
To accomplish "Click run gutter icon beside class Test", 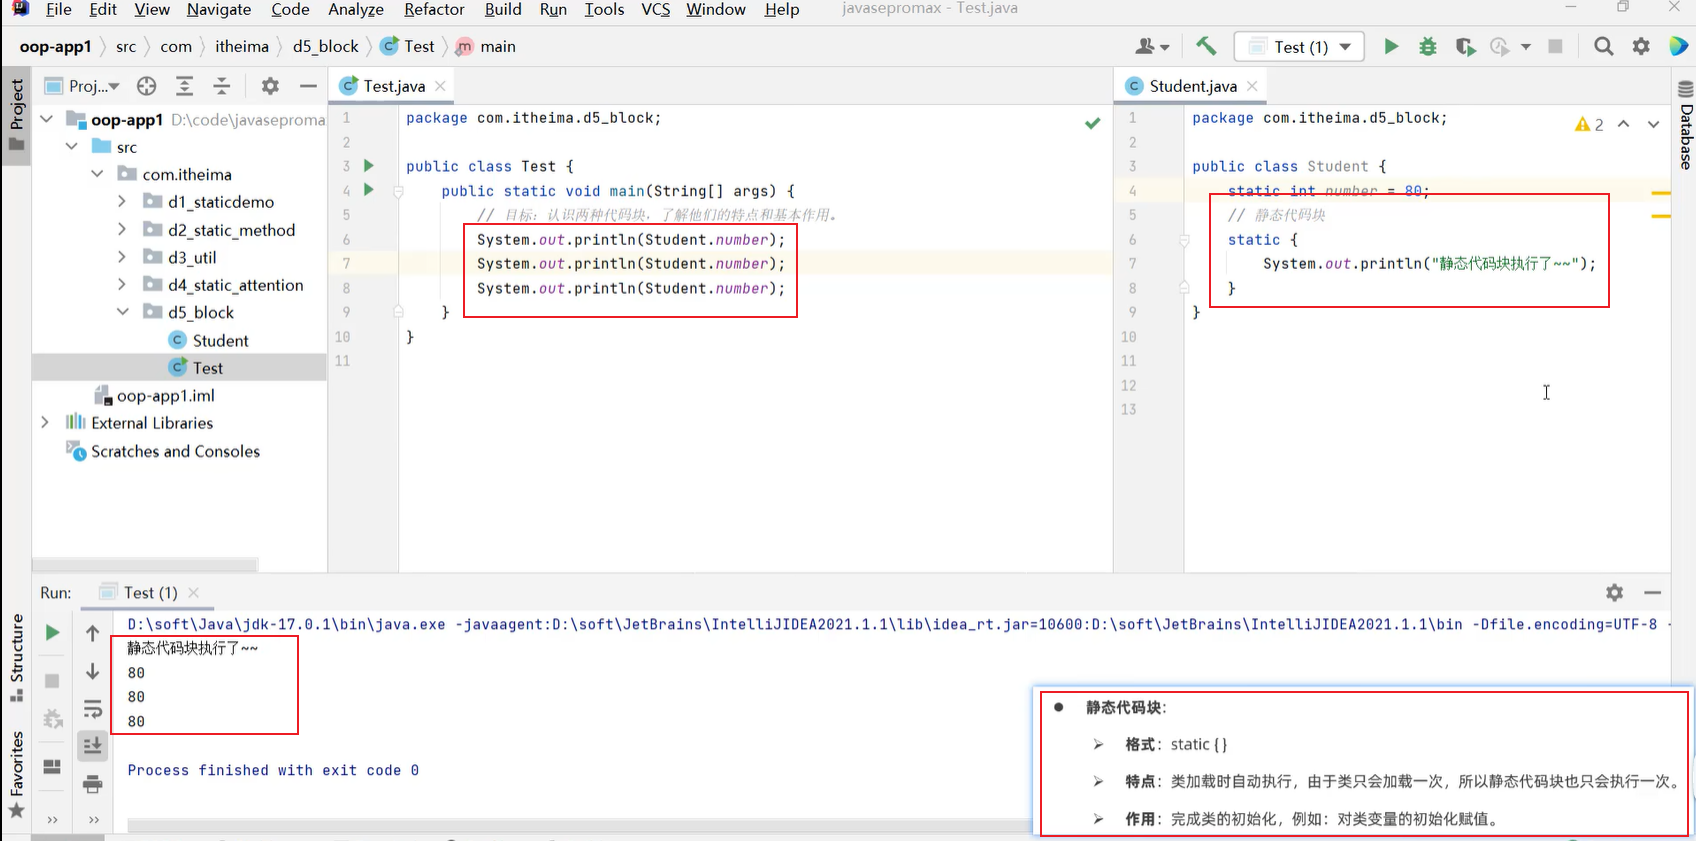I will pos(368,166).
